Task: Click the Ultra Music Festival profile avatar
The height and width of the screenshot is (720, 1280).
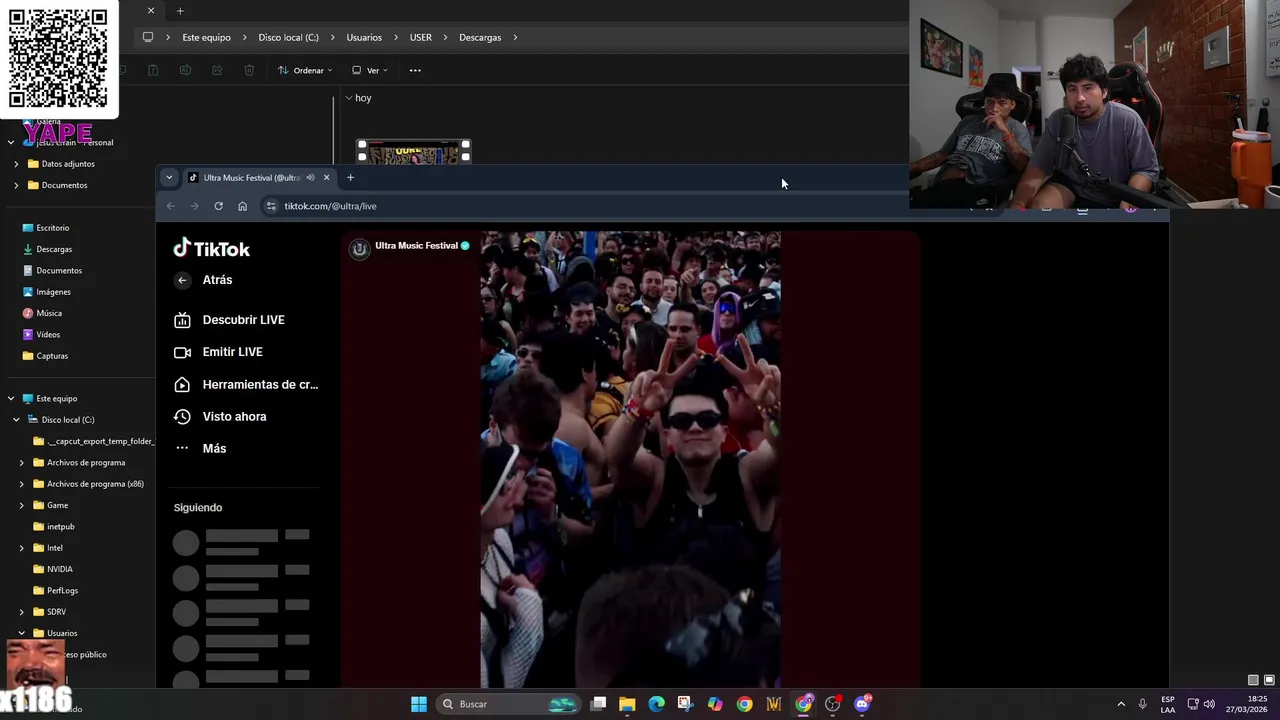Action: [359, 248]
